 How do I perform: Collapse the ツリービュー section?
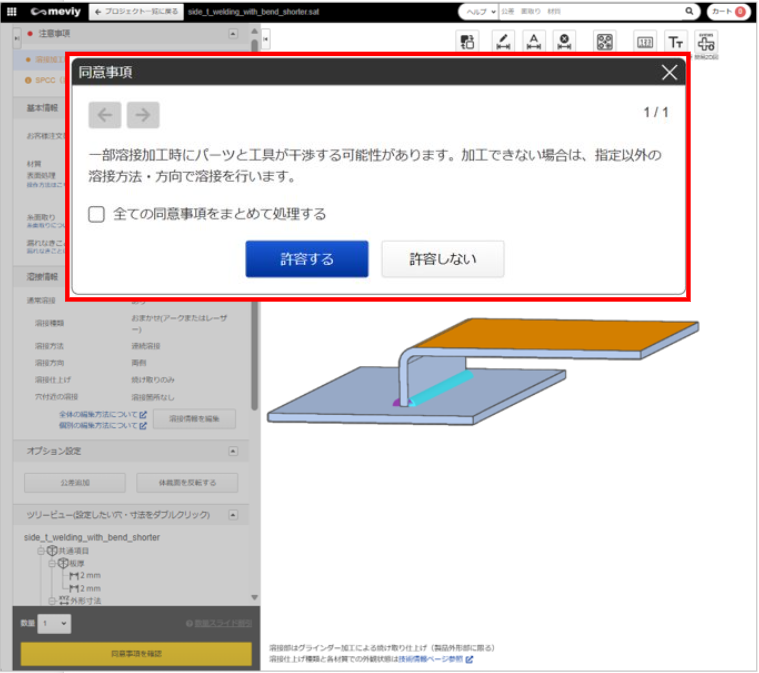coord(233,515)
